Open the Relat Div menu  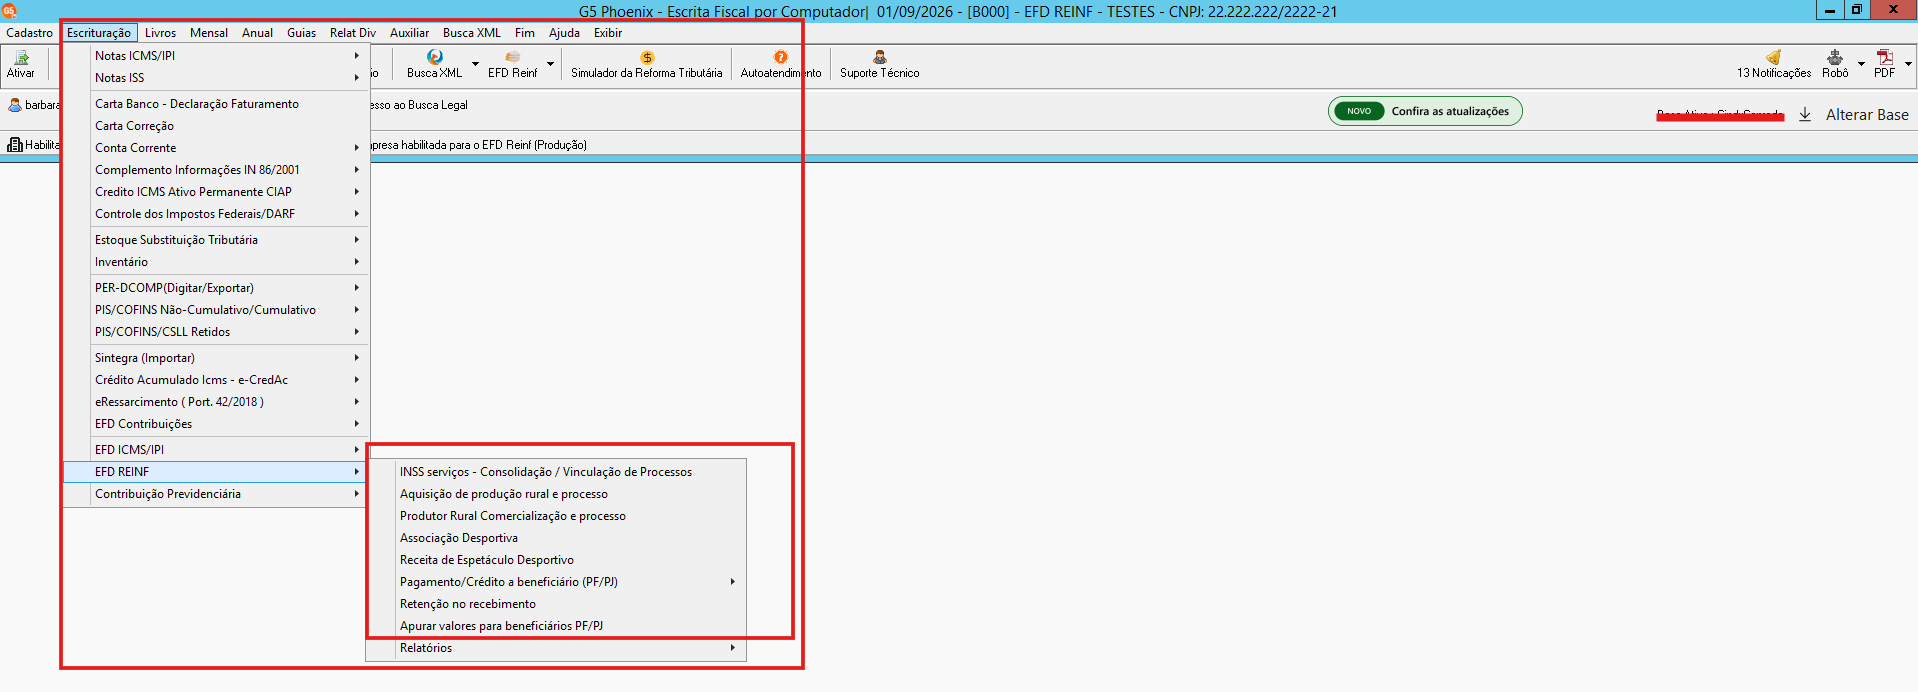pos(353,33)
